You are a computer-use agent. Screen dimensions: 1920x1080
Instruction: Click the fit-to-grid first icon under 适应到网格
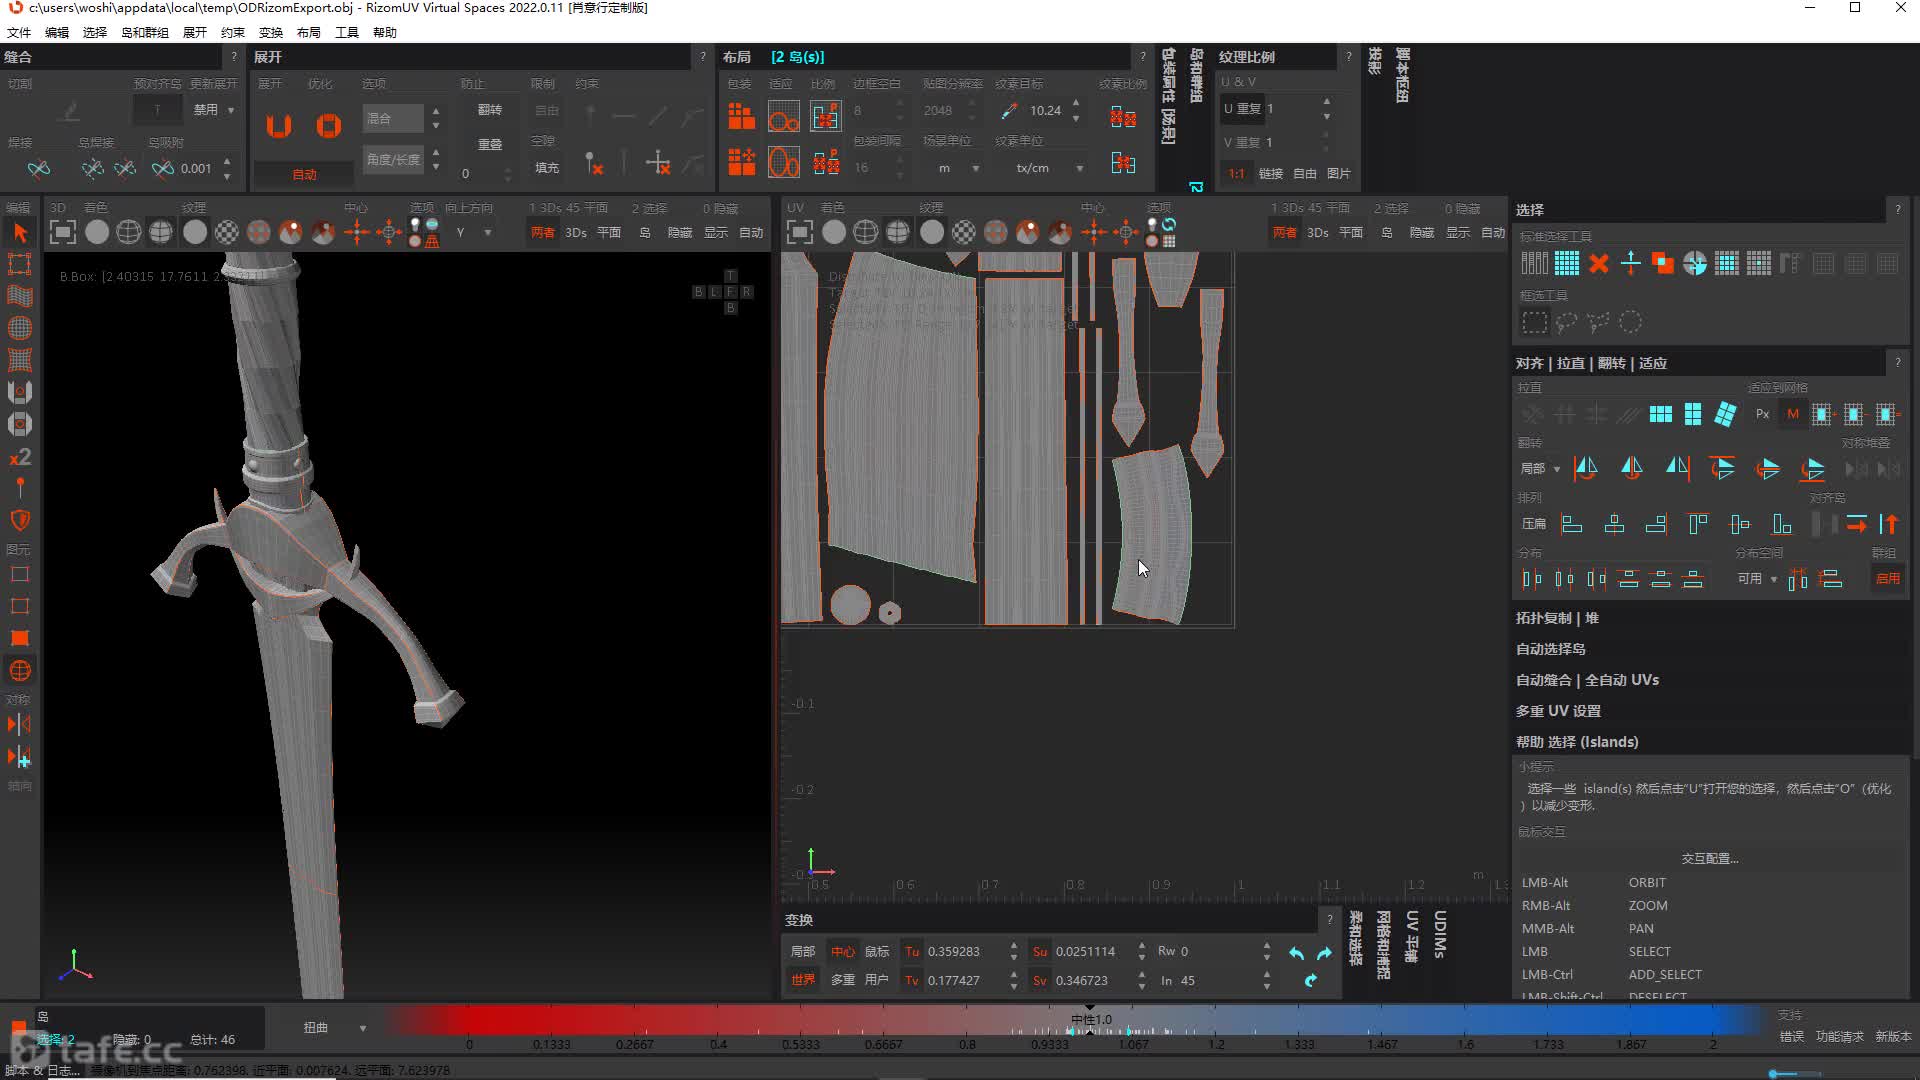[1822, 414]
